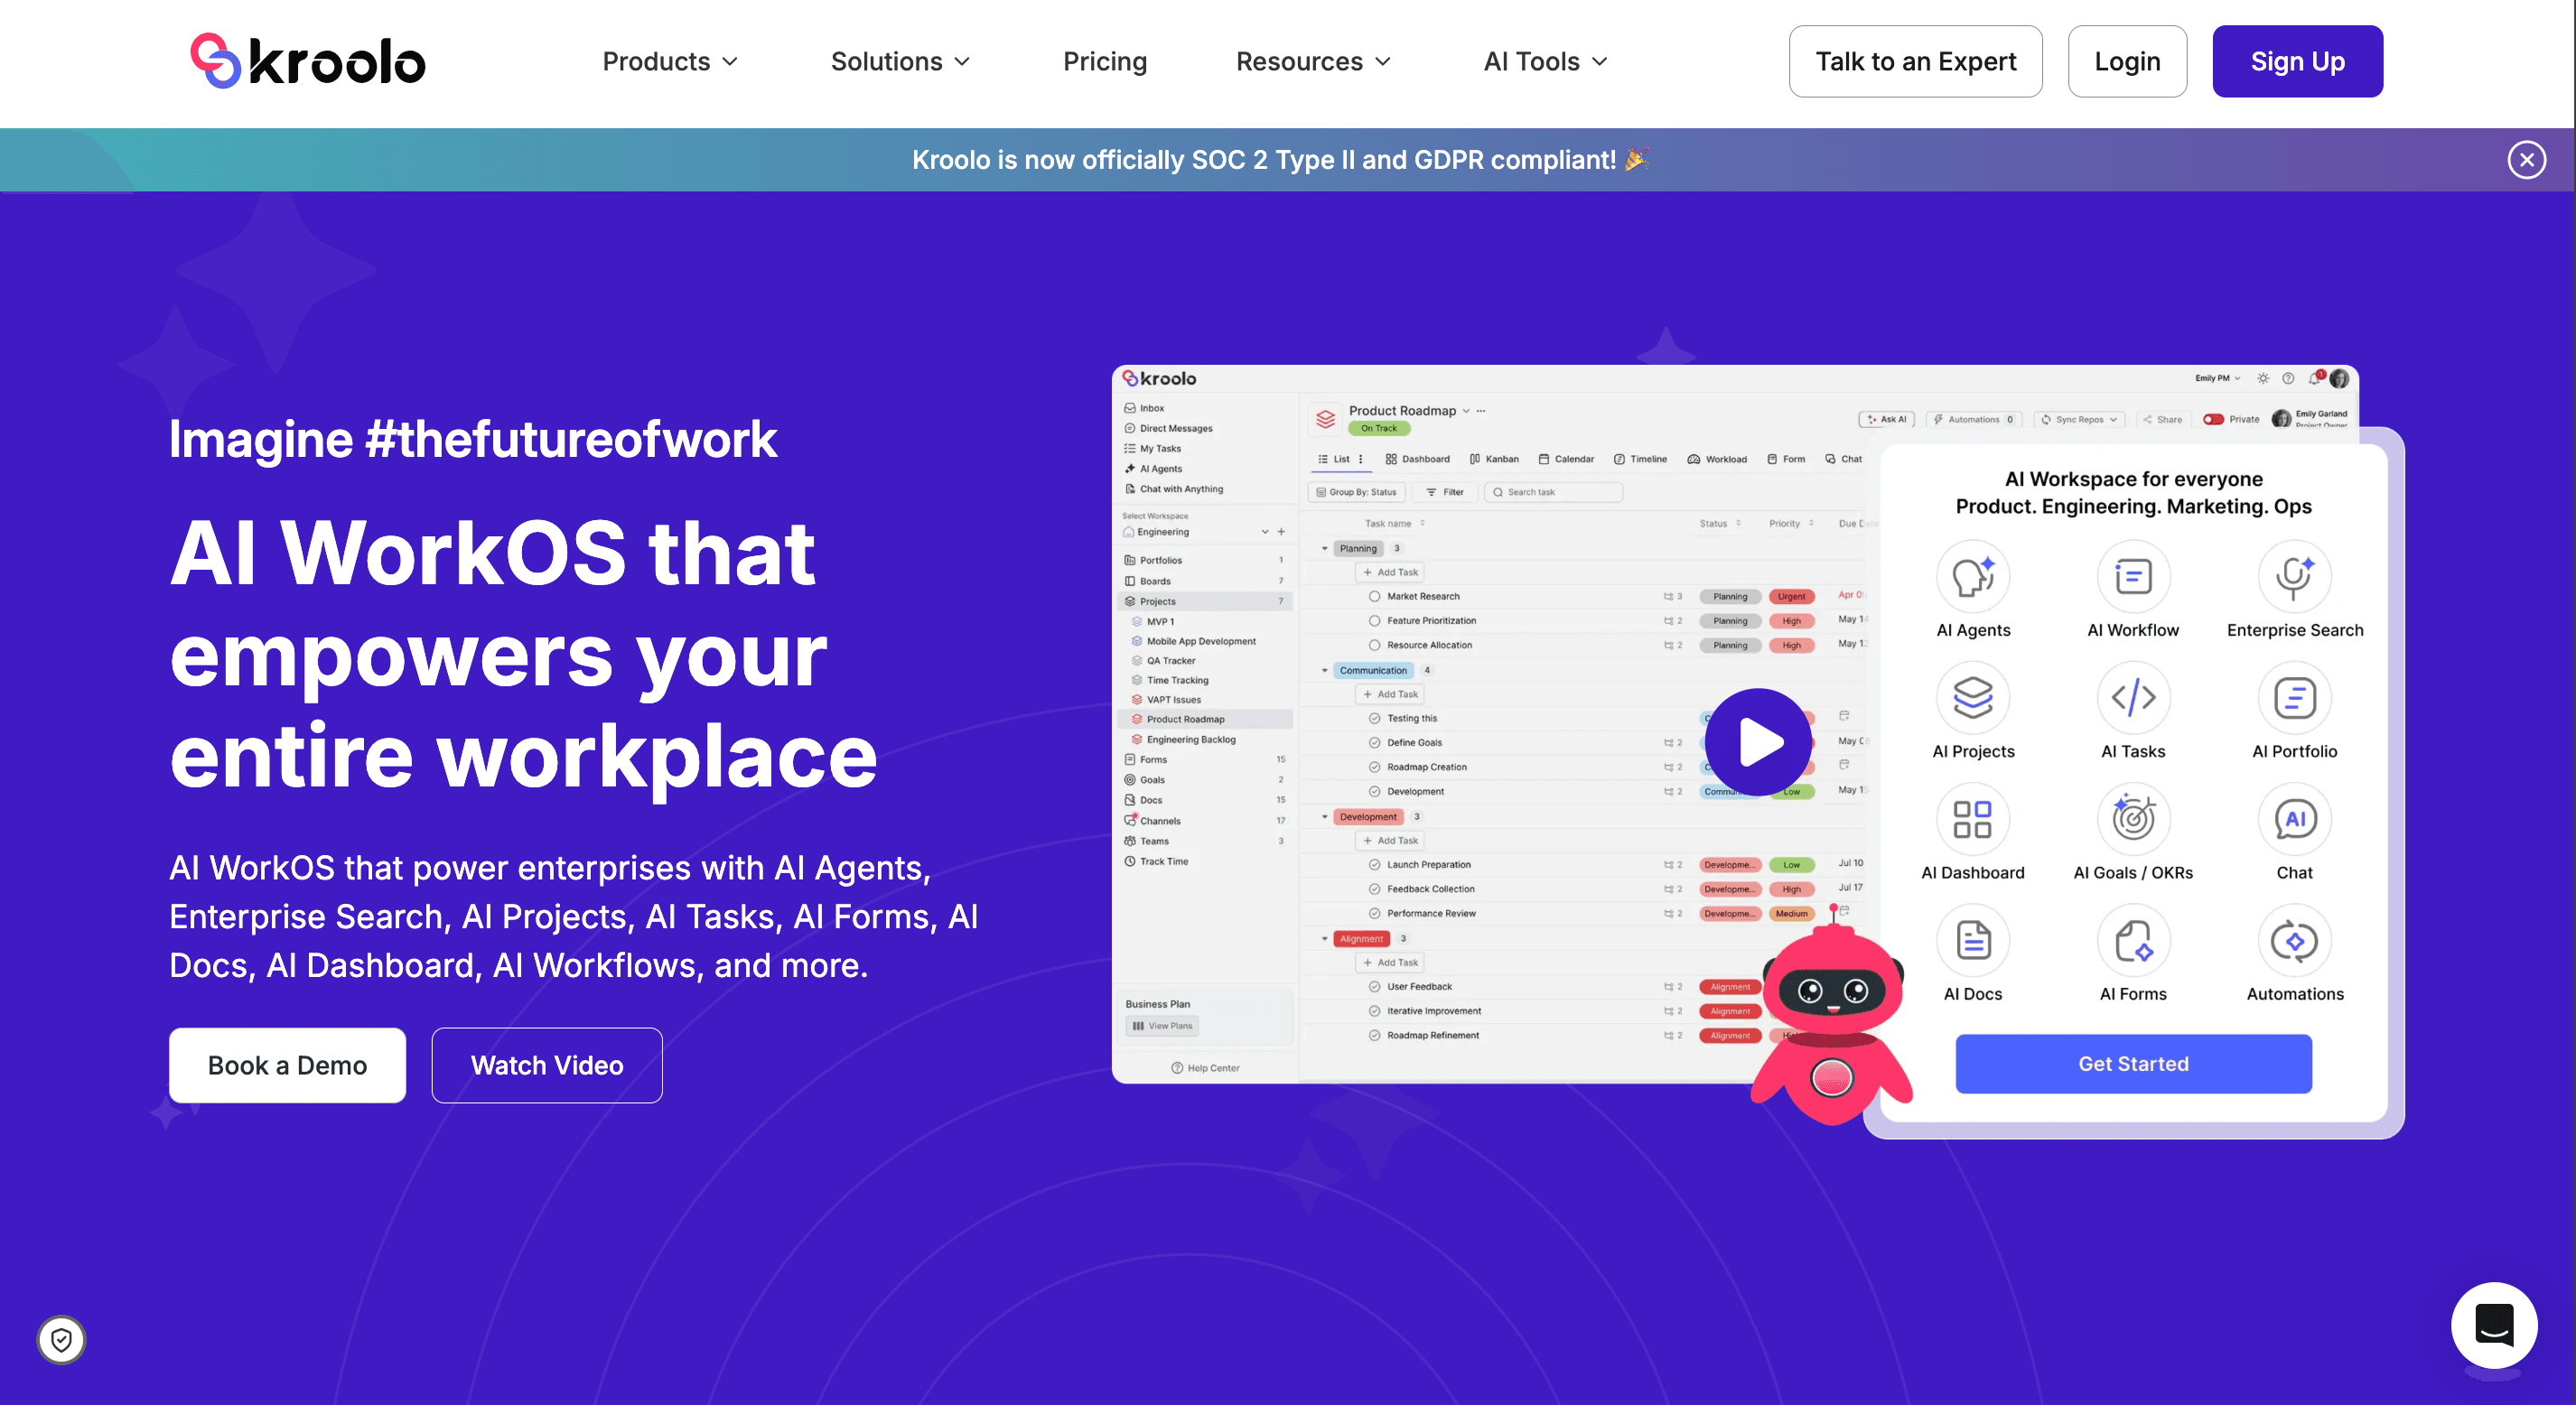The image size is (2576, 1405).
Task: Check the Market Research task circle
Action: (1373, 595)
